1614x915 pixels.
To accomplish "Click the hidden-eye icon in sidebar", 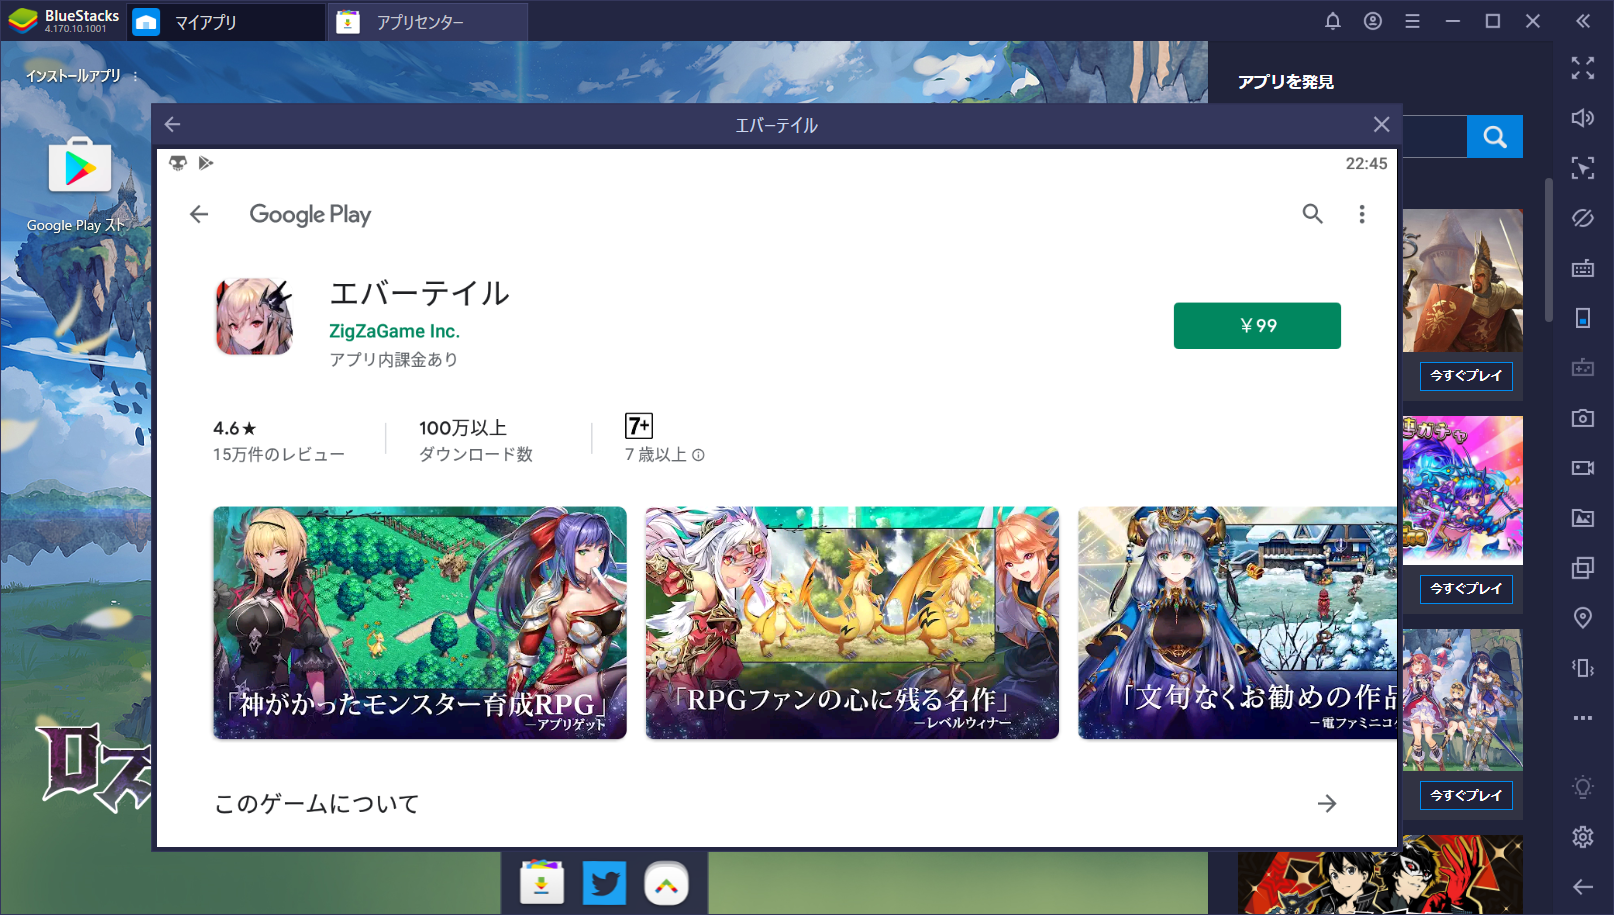I will click(x=1583, y=218).
